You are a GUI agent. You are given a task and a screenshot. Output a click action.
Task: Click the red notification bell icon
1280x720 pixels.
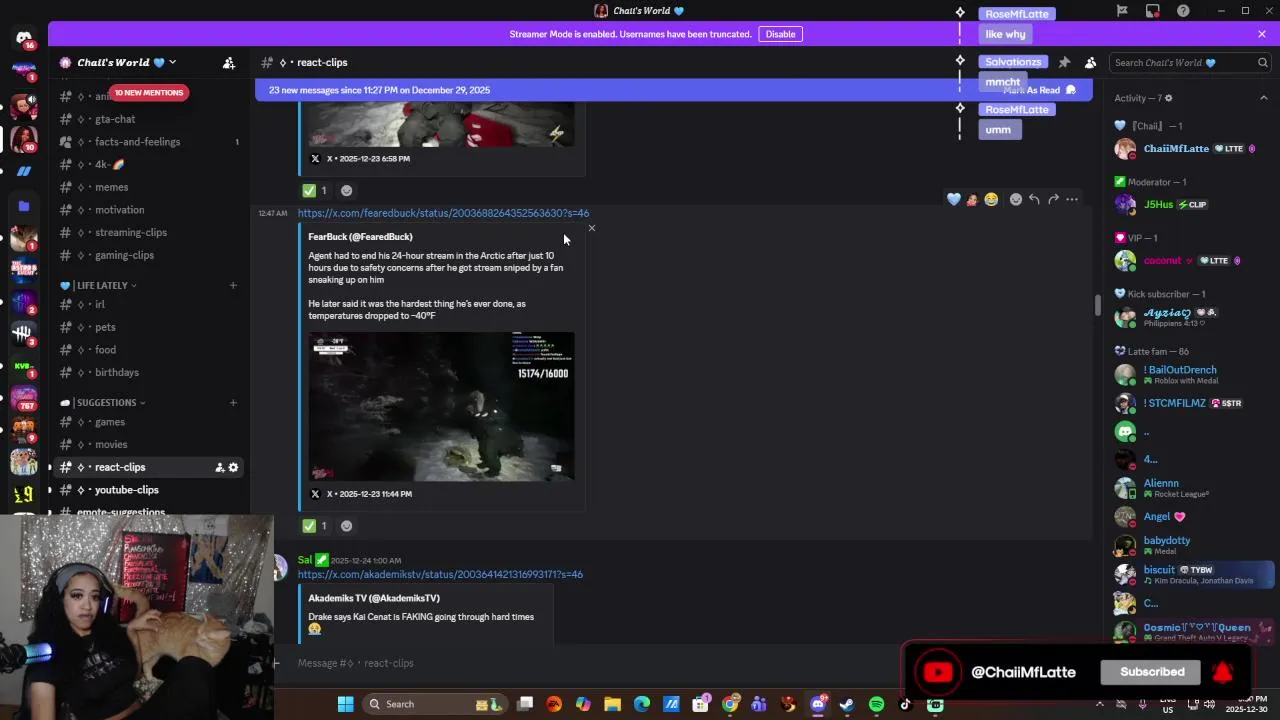click(1222, 672)
